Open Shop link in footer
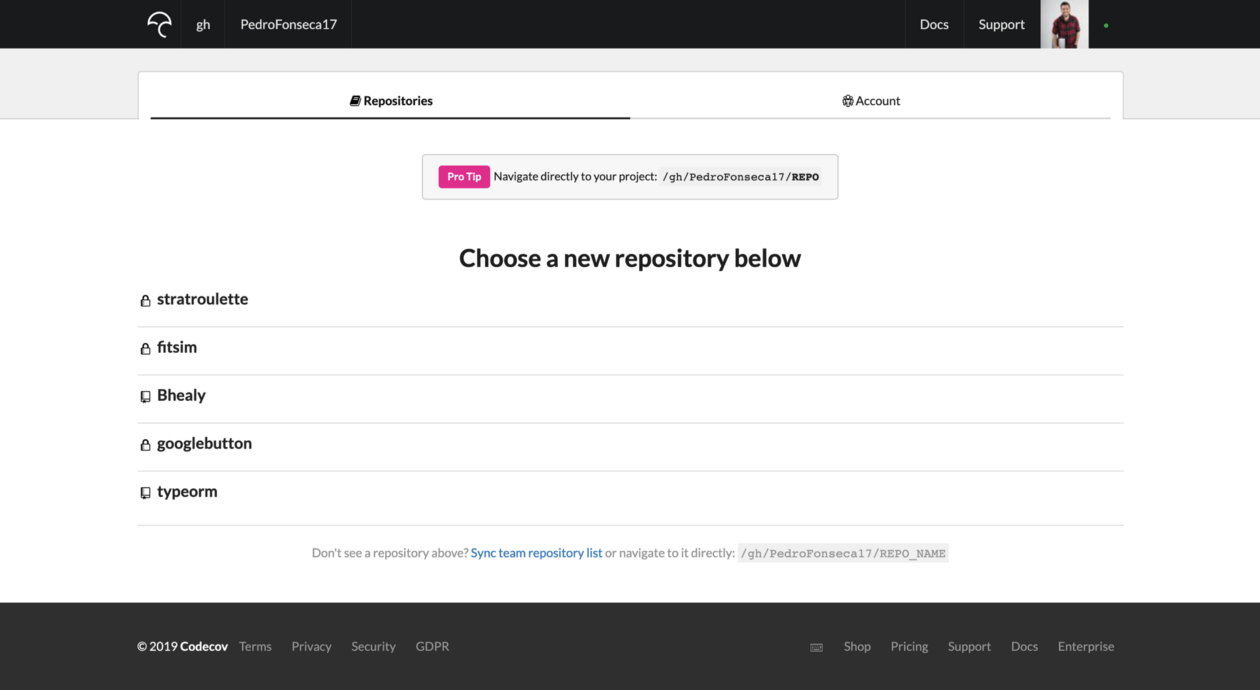The height and width of the screenshot is (690, 1260). [x=857, y=646]
